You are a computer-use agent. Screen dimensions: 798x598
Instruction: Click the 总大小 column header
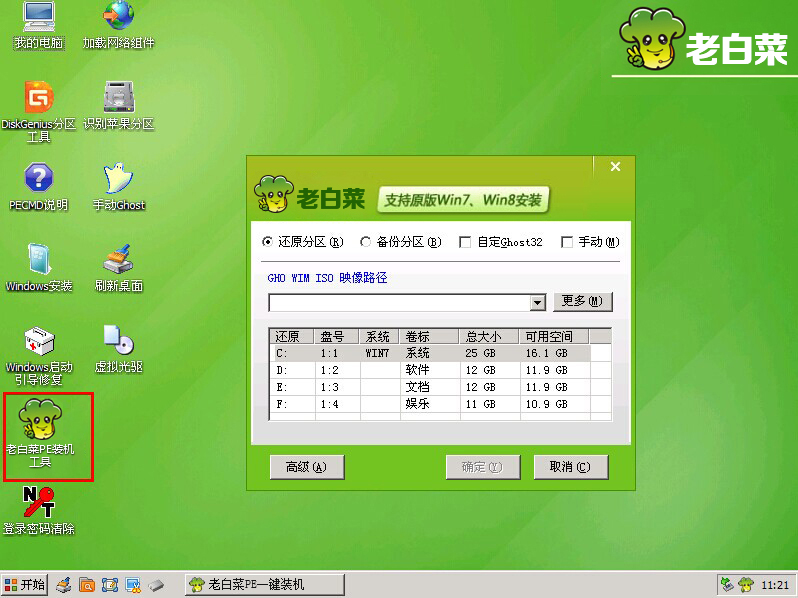click(x=489, y=336)
